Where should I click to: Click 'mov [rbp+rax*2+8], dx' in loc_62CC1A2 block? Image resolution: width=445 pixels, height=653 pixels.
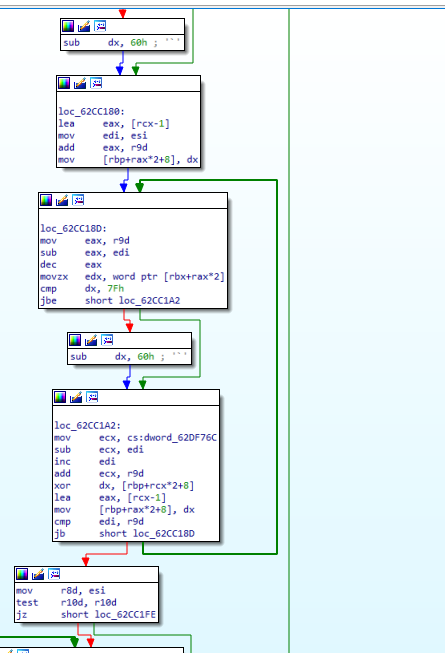click(x=124, y=510)
